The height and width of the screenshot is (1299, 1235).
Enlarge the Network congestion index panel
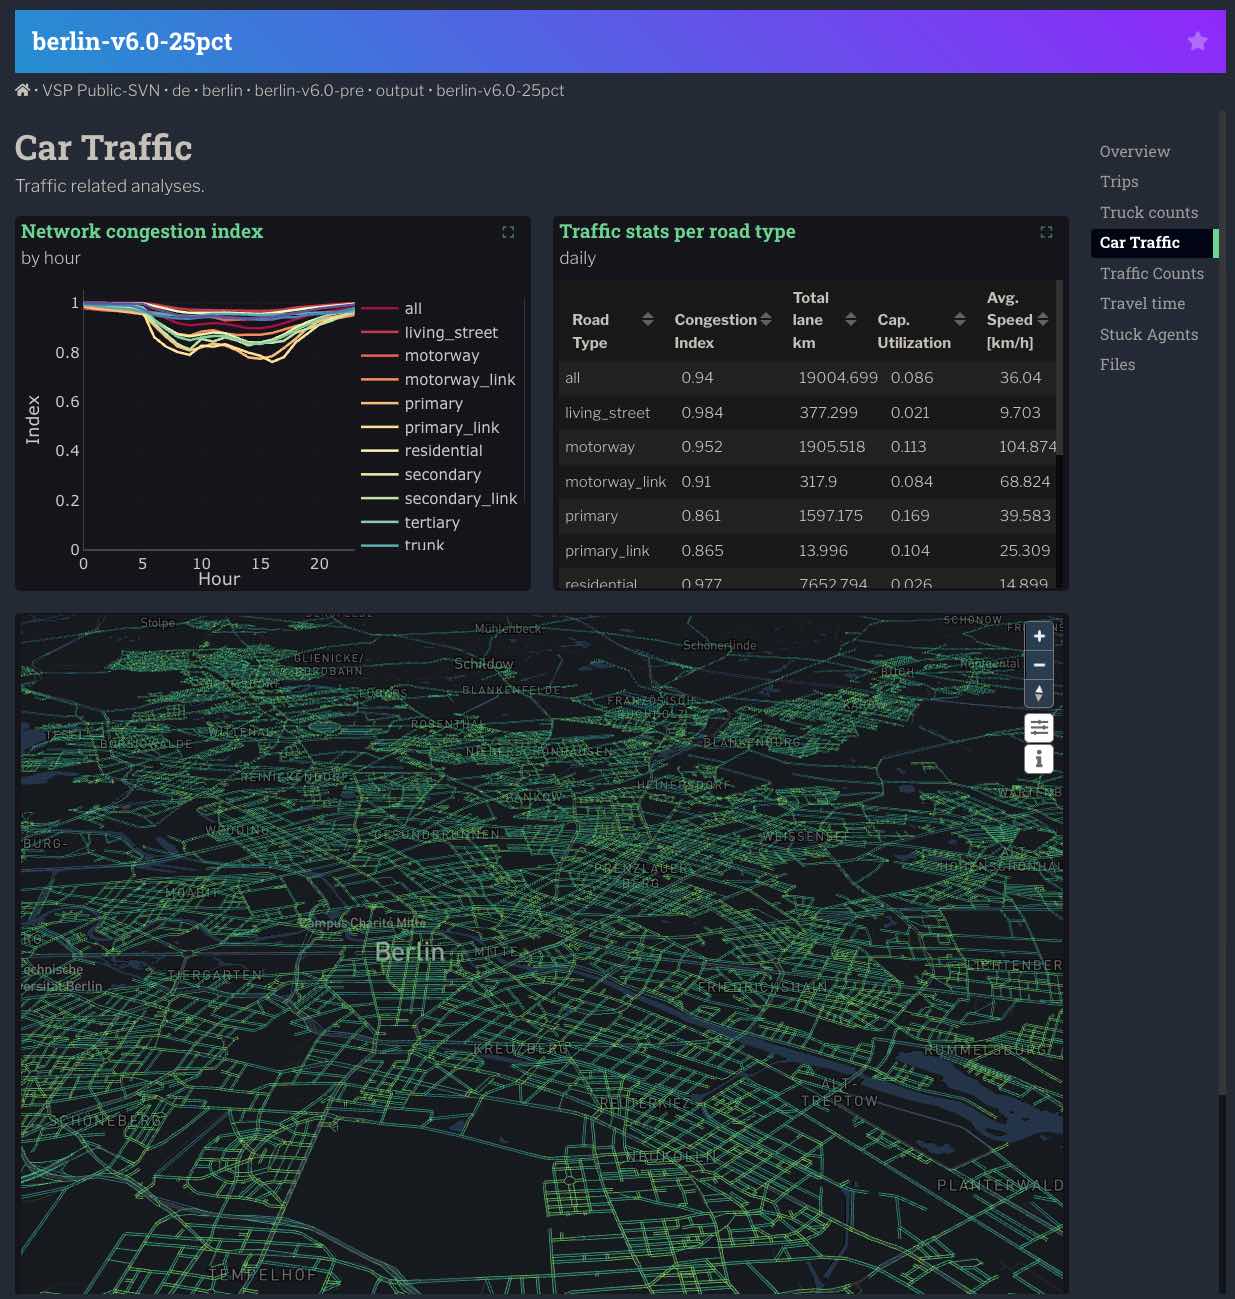(508, 232)
